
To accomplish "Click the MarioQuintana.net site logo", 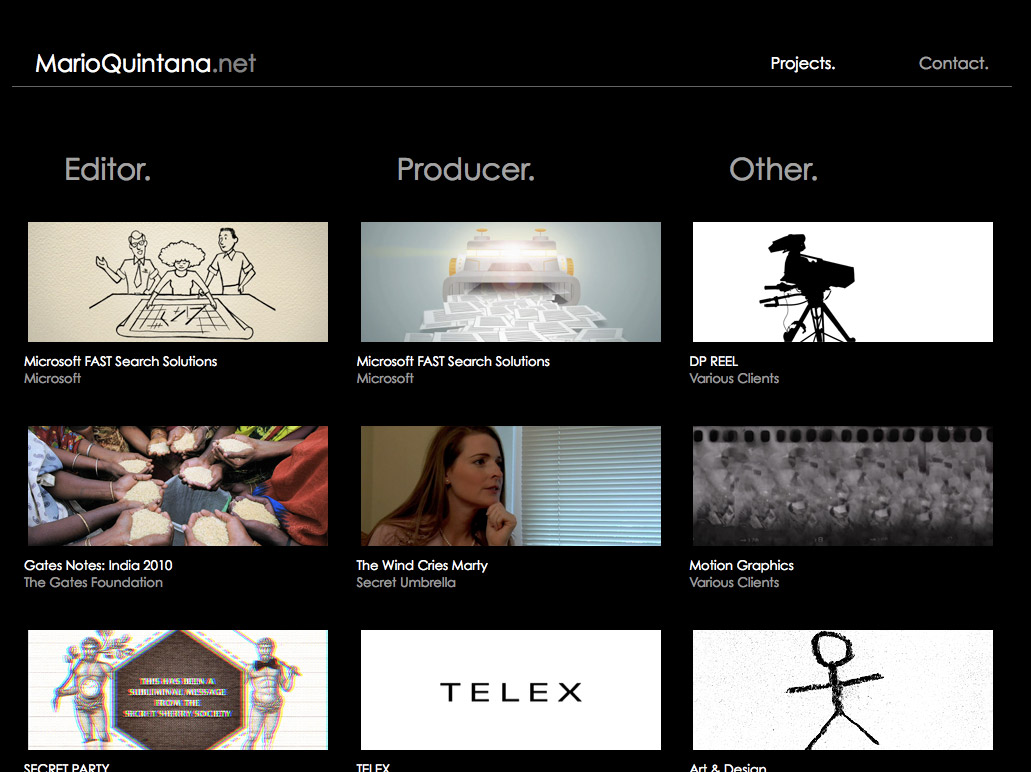I will click(x=145, y=64).
